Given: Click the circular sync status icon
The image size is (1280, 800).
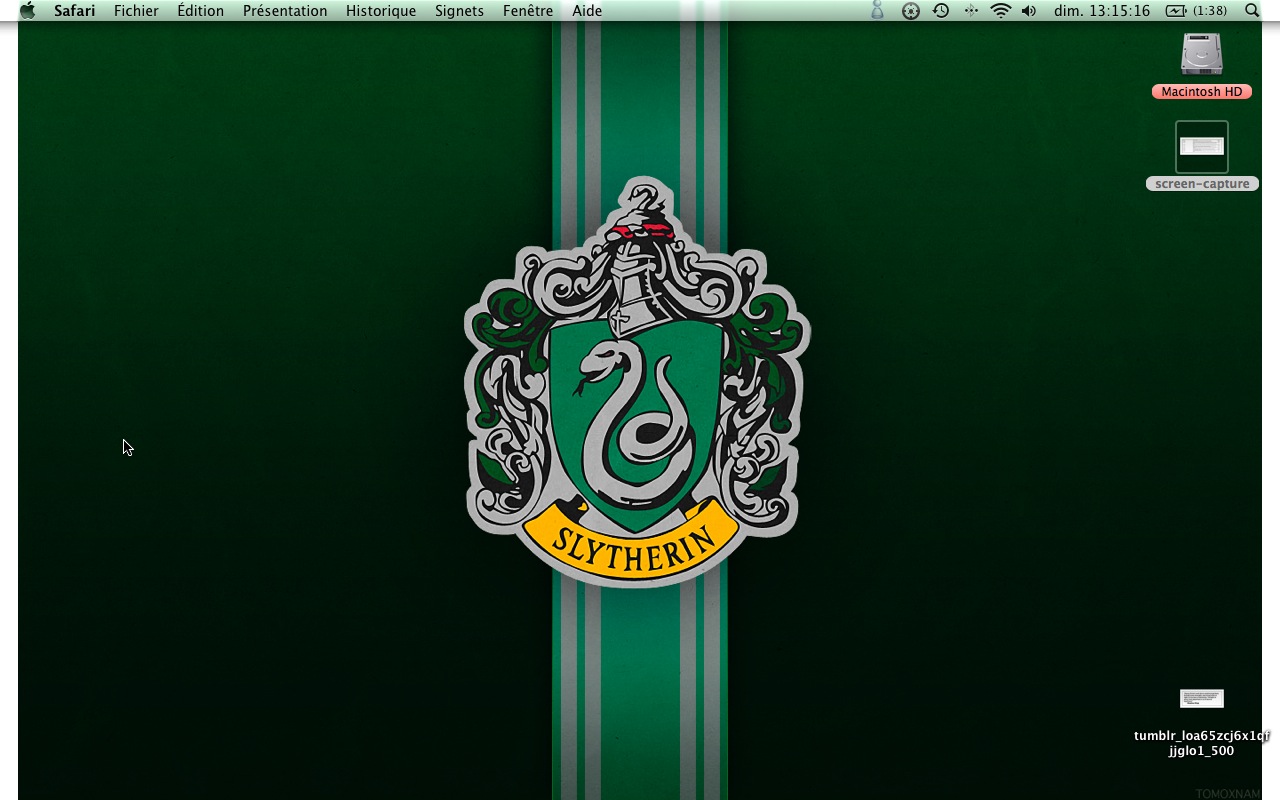Looking at the screenshot, I should pos(910,11).
